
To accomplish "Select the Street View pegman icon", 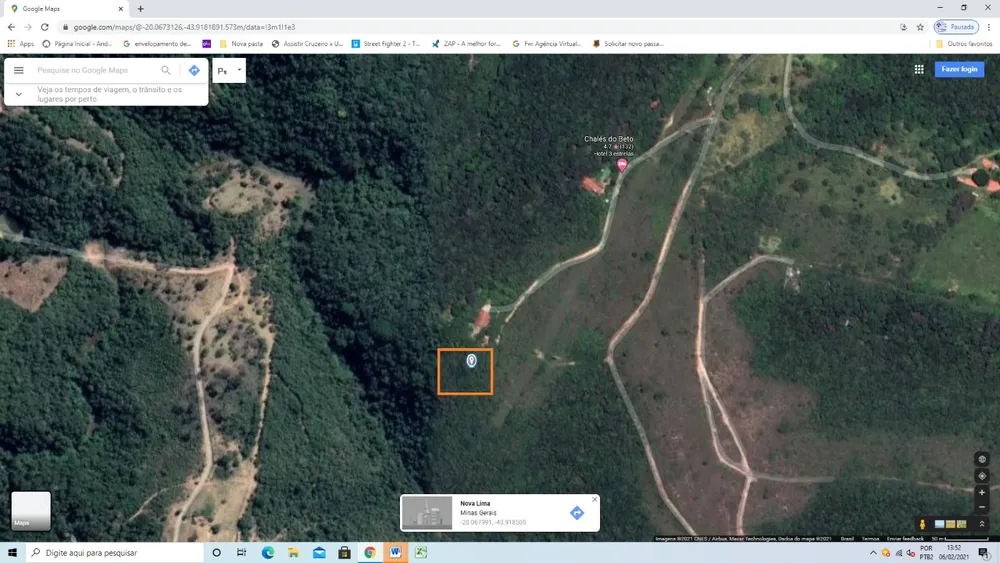I will tap(922, 524).
